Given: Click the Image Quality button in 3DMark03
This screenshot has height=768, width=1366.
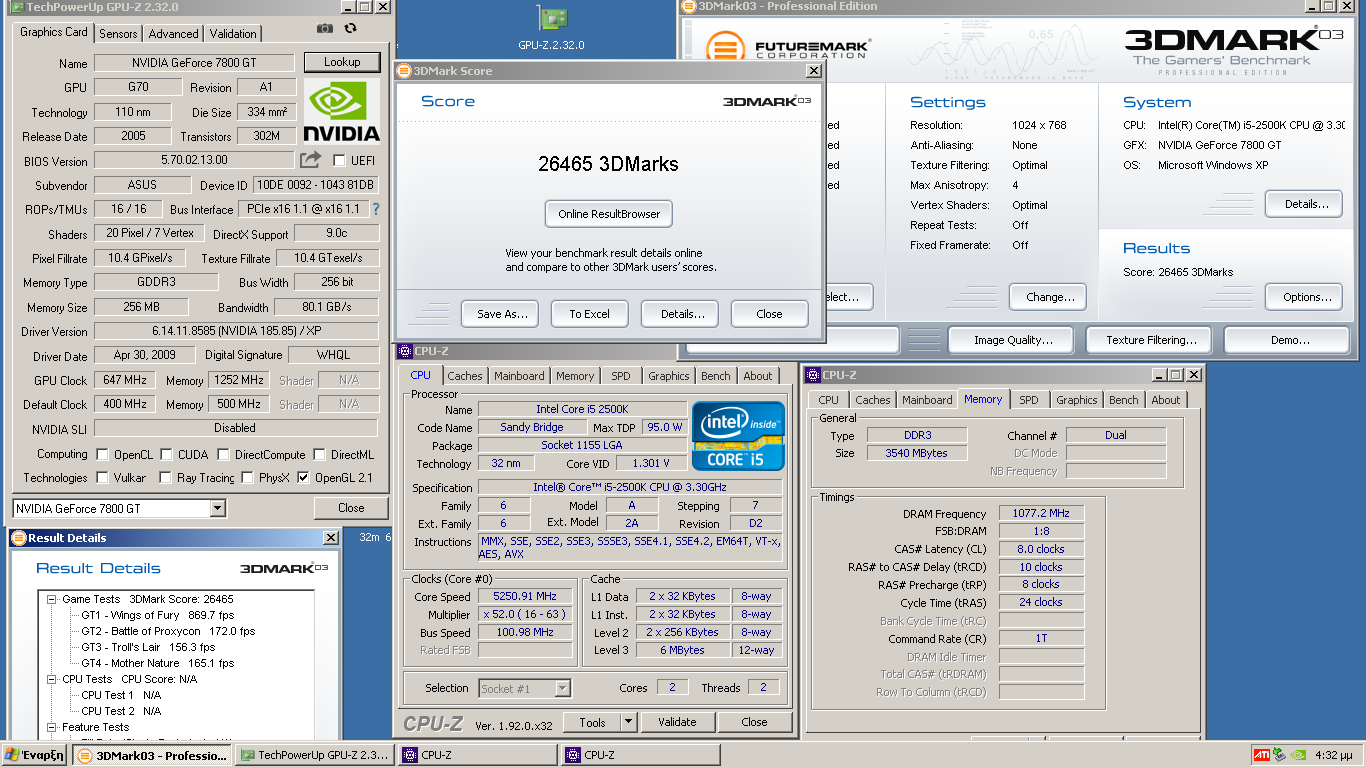Looking at the screenshot, I should point(1013,340).
